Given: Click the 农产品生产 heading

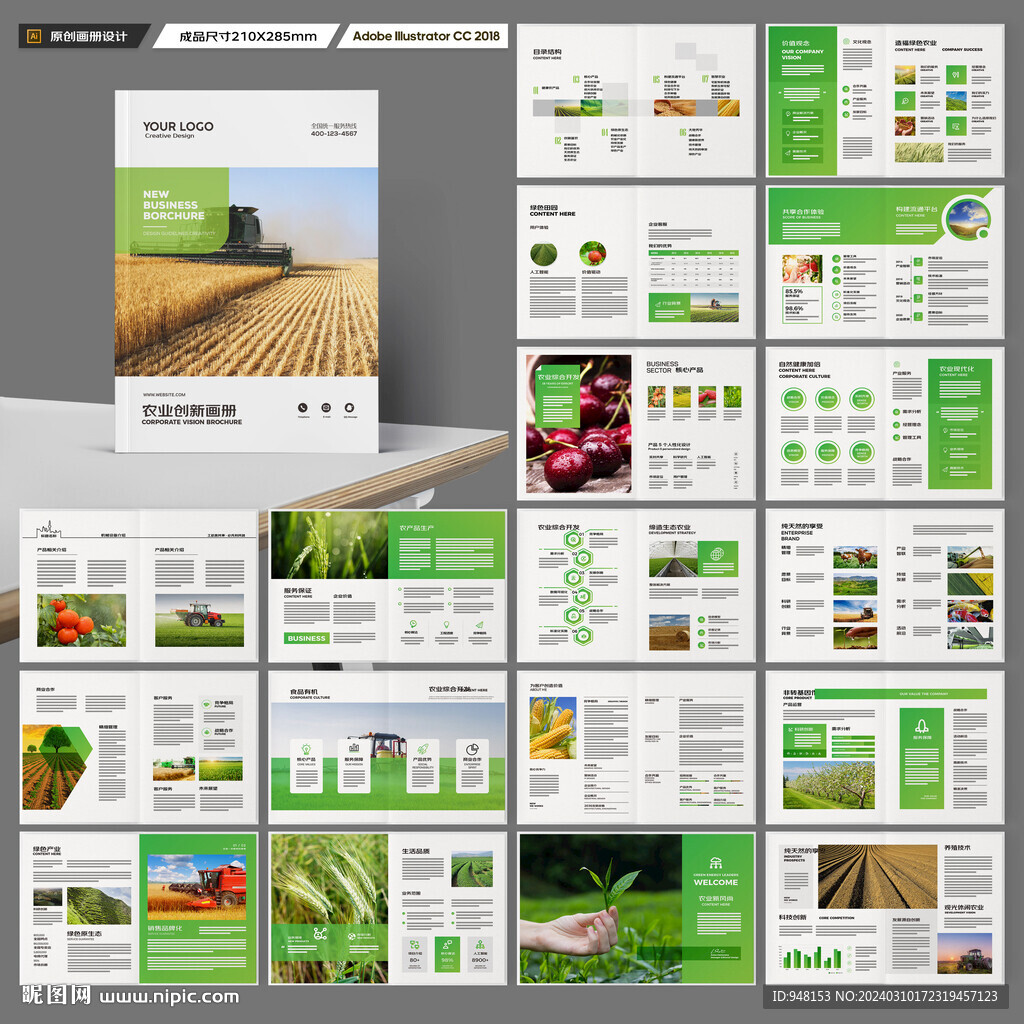Looking at the screenshot, I should pos(416,528).
